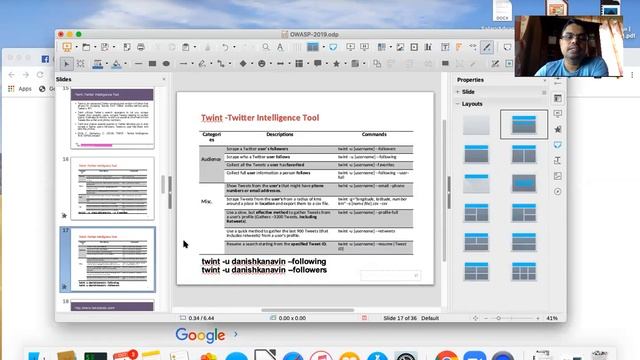
Task: Open the Styles deck in the sidebar
Action: tap(558, 160)
